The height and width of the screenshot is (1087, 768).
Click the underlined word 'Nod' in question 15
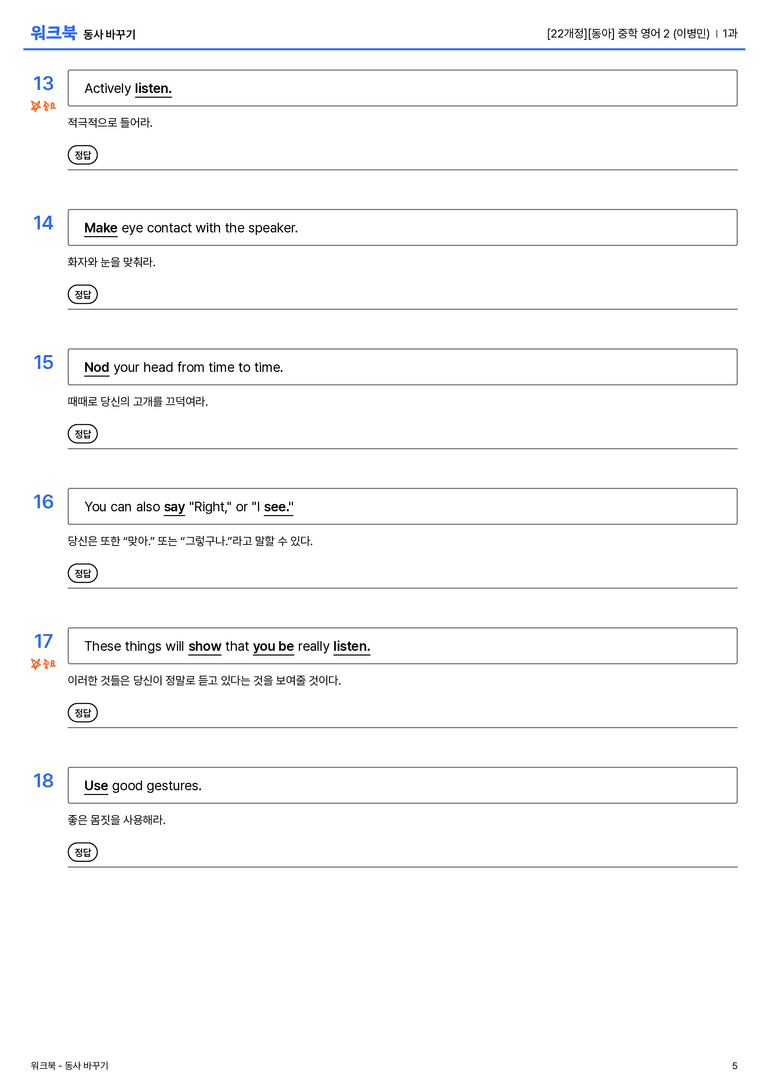(97, 367)
